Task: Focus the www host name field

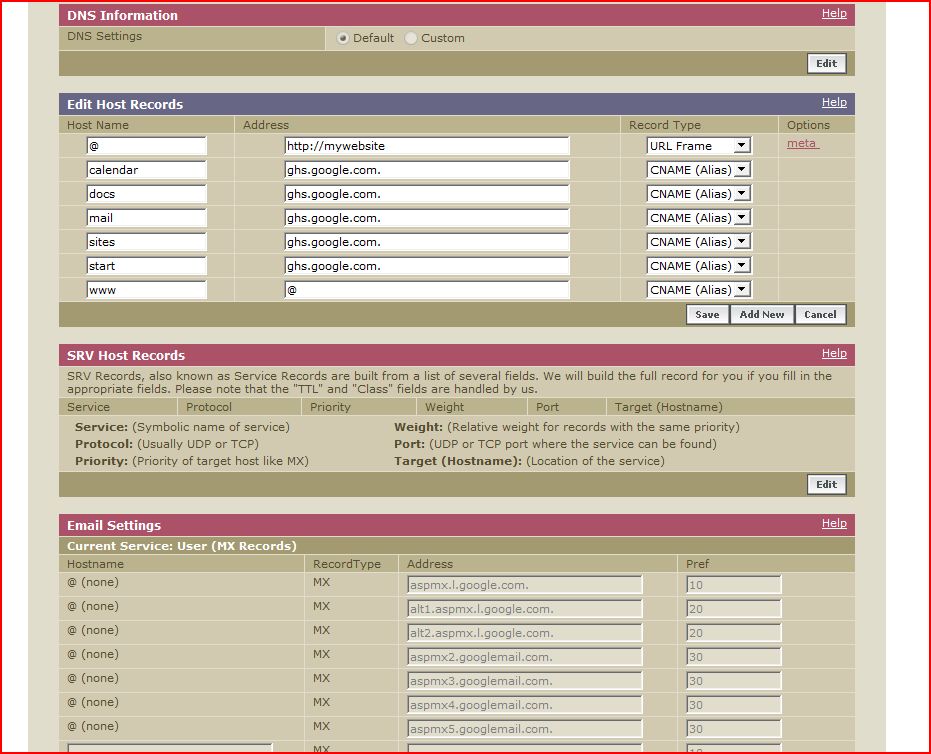Action: tap(147, 290)
